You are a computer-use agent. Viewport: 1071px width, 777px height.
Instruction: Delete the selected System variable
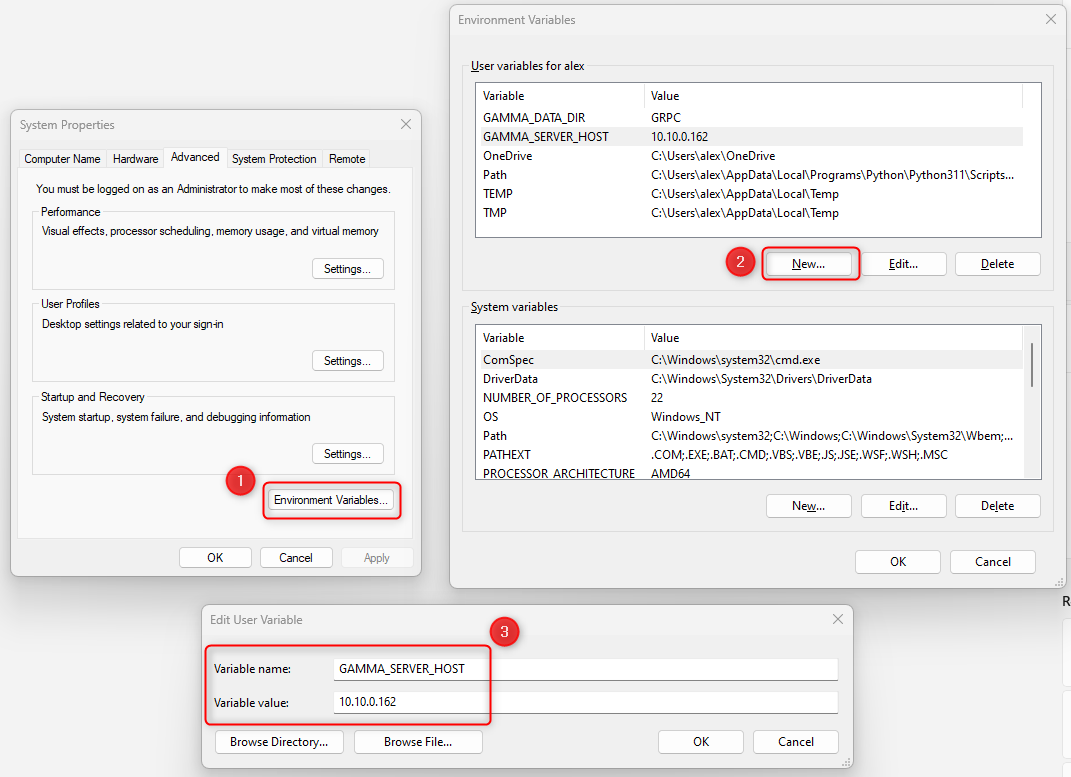point(997,506)
